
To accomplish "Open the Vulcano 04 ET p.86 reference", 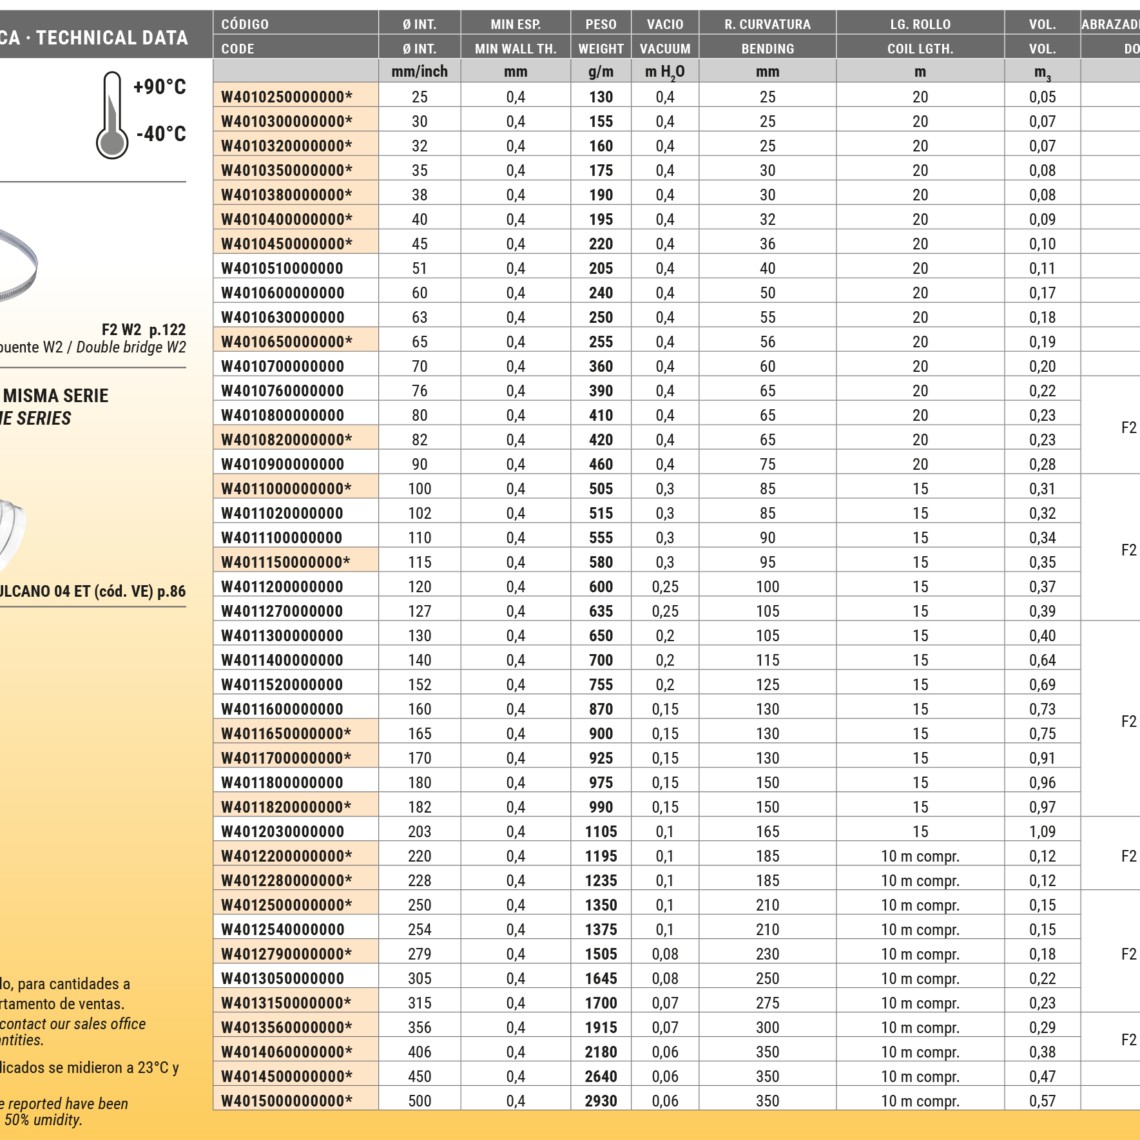I will click(x=92, y=591).
